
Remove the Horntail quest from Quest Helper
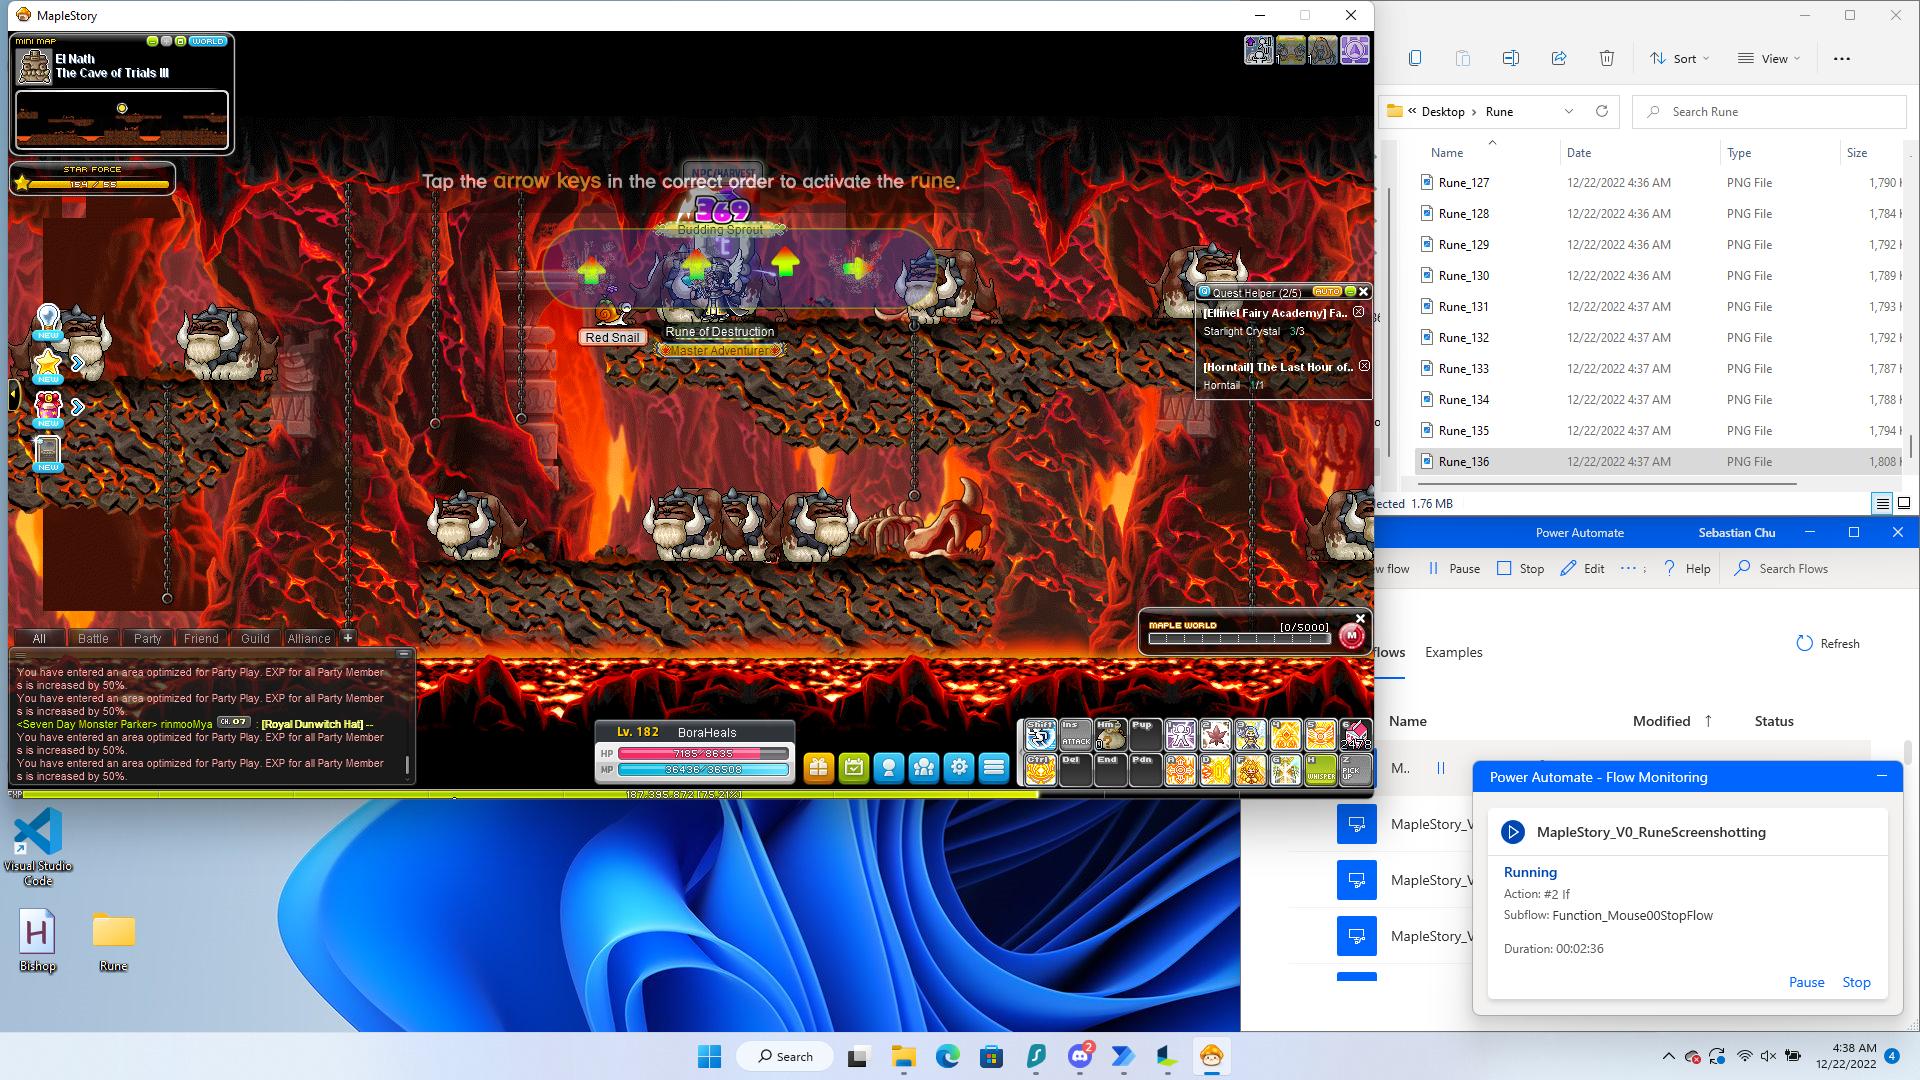1364,366
